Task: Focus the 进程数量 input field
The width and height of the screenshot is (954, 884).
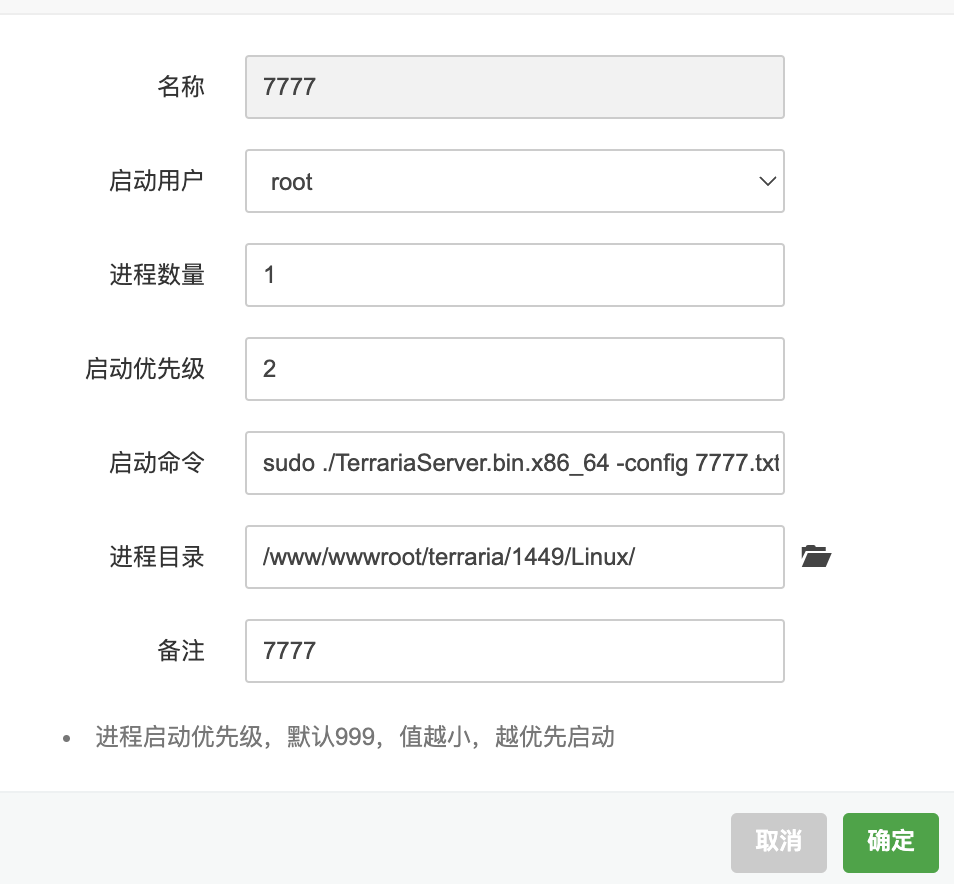Action: (514, 275)
